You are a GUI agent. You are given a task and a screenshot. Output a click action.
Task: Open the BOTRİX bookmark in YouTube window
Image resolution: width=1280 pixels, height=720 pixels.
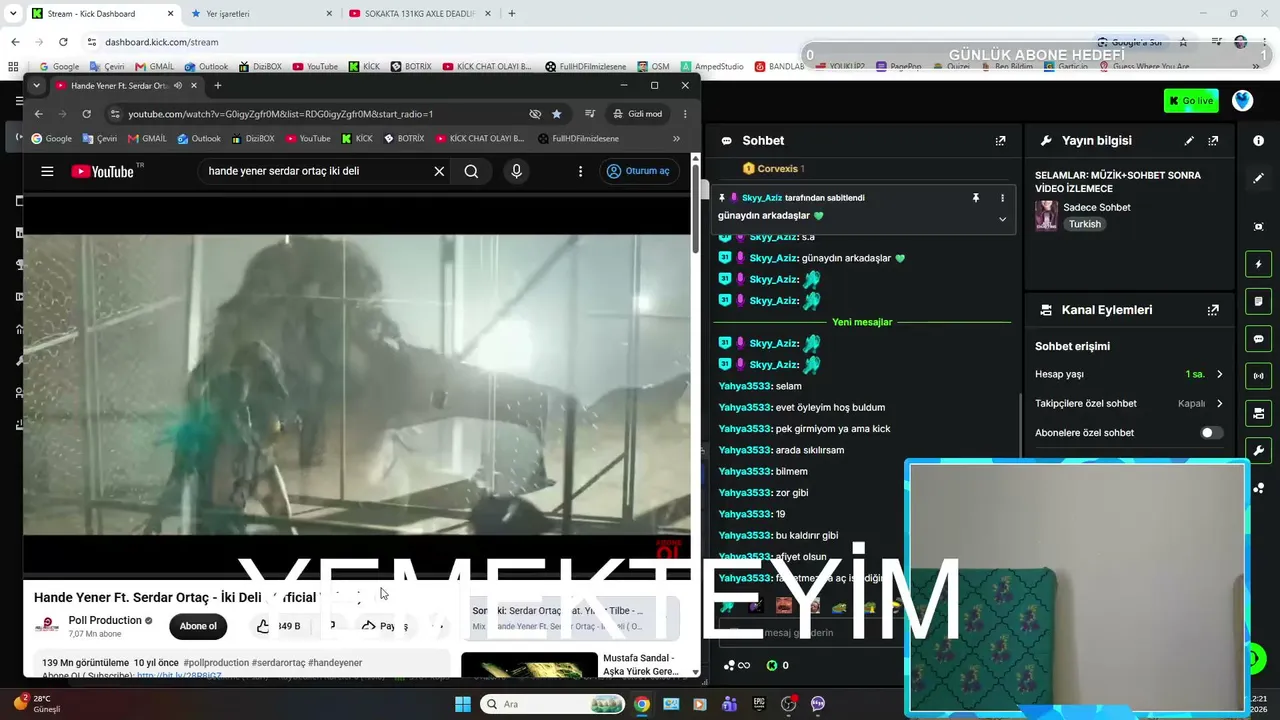click(x=403, y=139)
